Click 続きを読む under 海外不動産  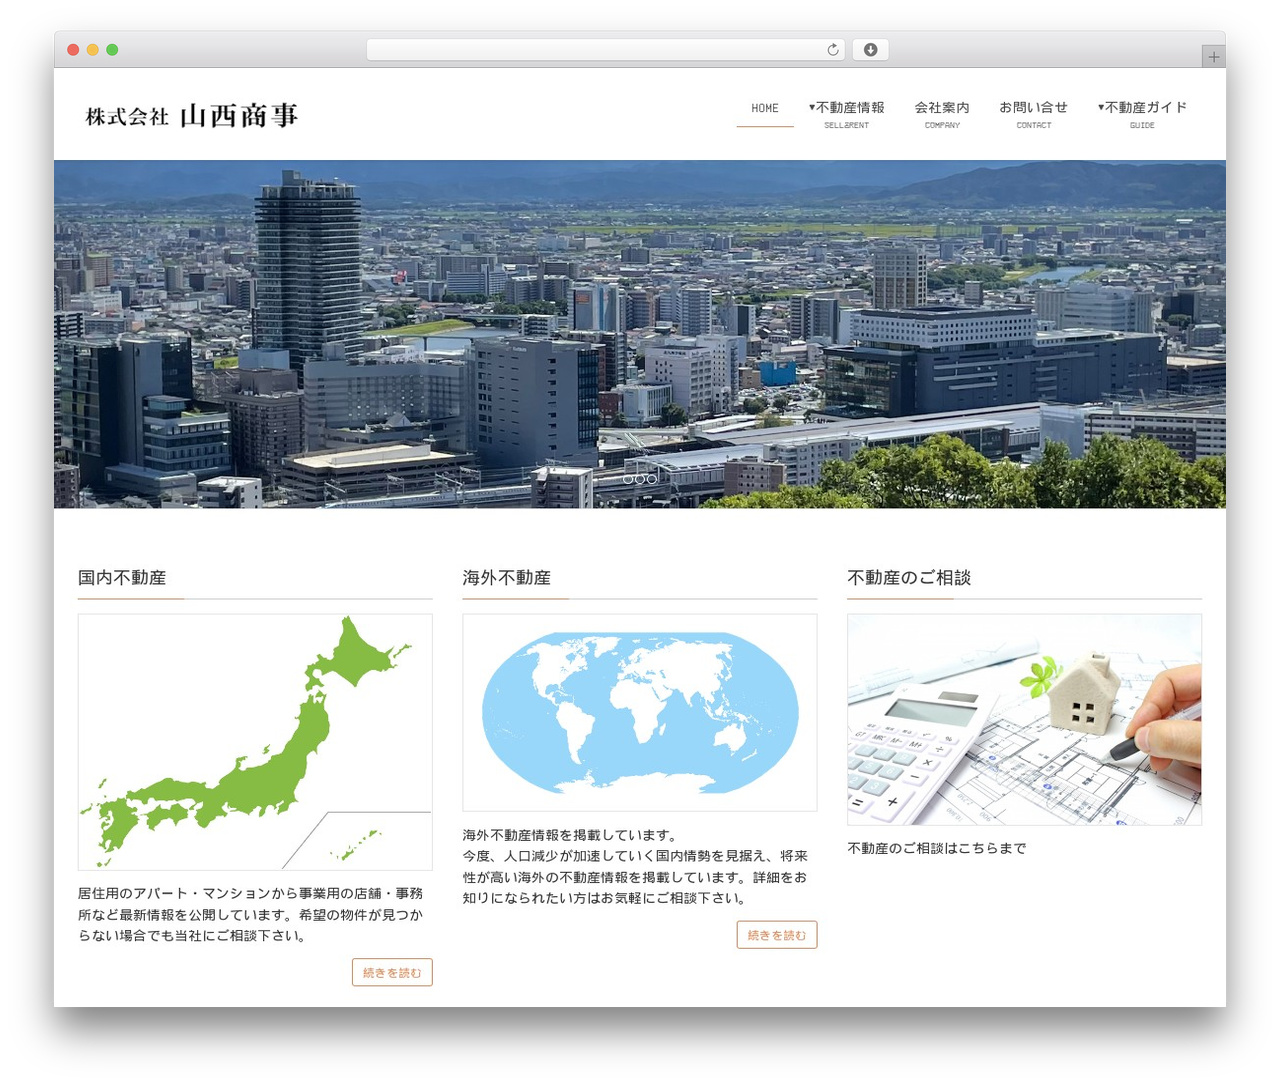point(777,935)
